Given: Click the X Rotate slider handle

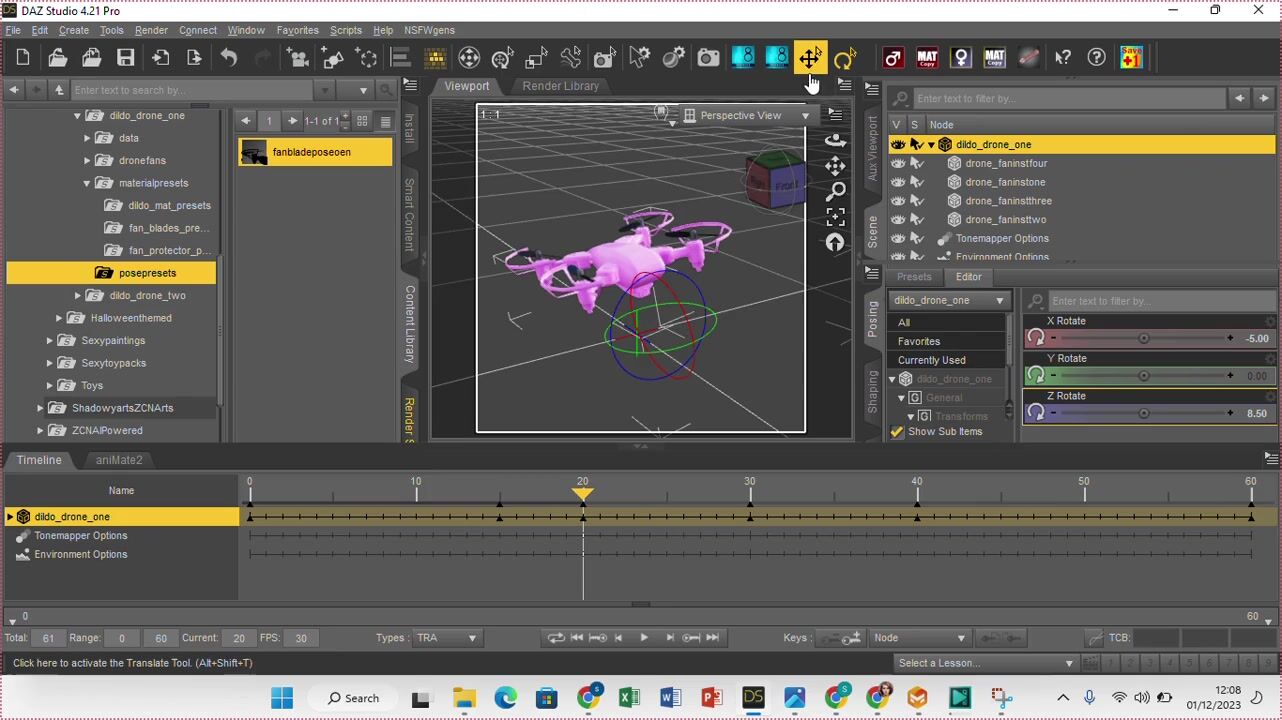Looking at the screenshot, I should (x=1143, y=339).
